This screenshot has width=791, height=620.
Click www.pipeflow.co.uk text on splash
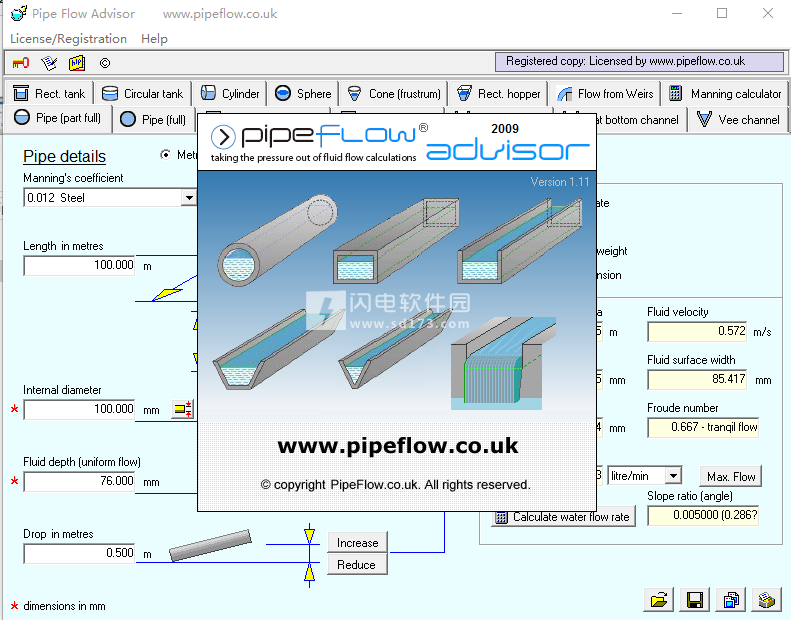(398, 446)
